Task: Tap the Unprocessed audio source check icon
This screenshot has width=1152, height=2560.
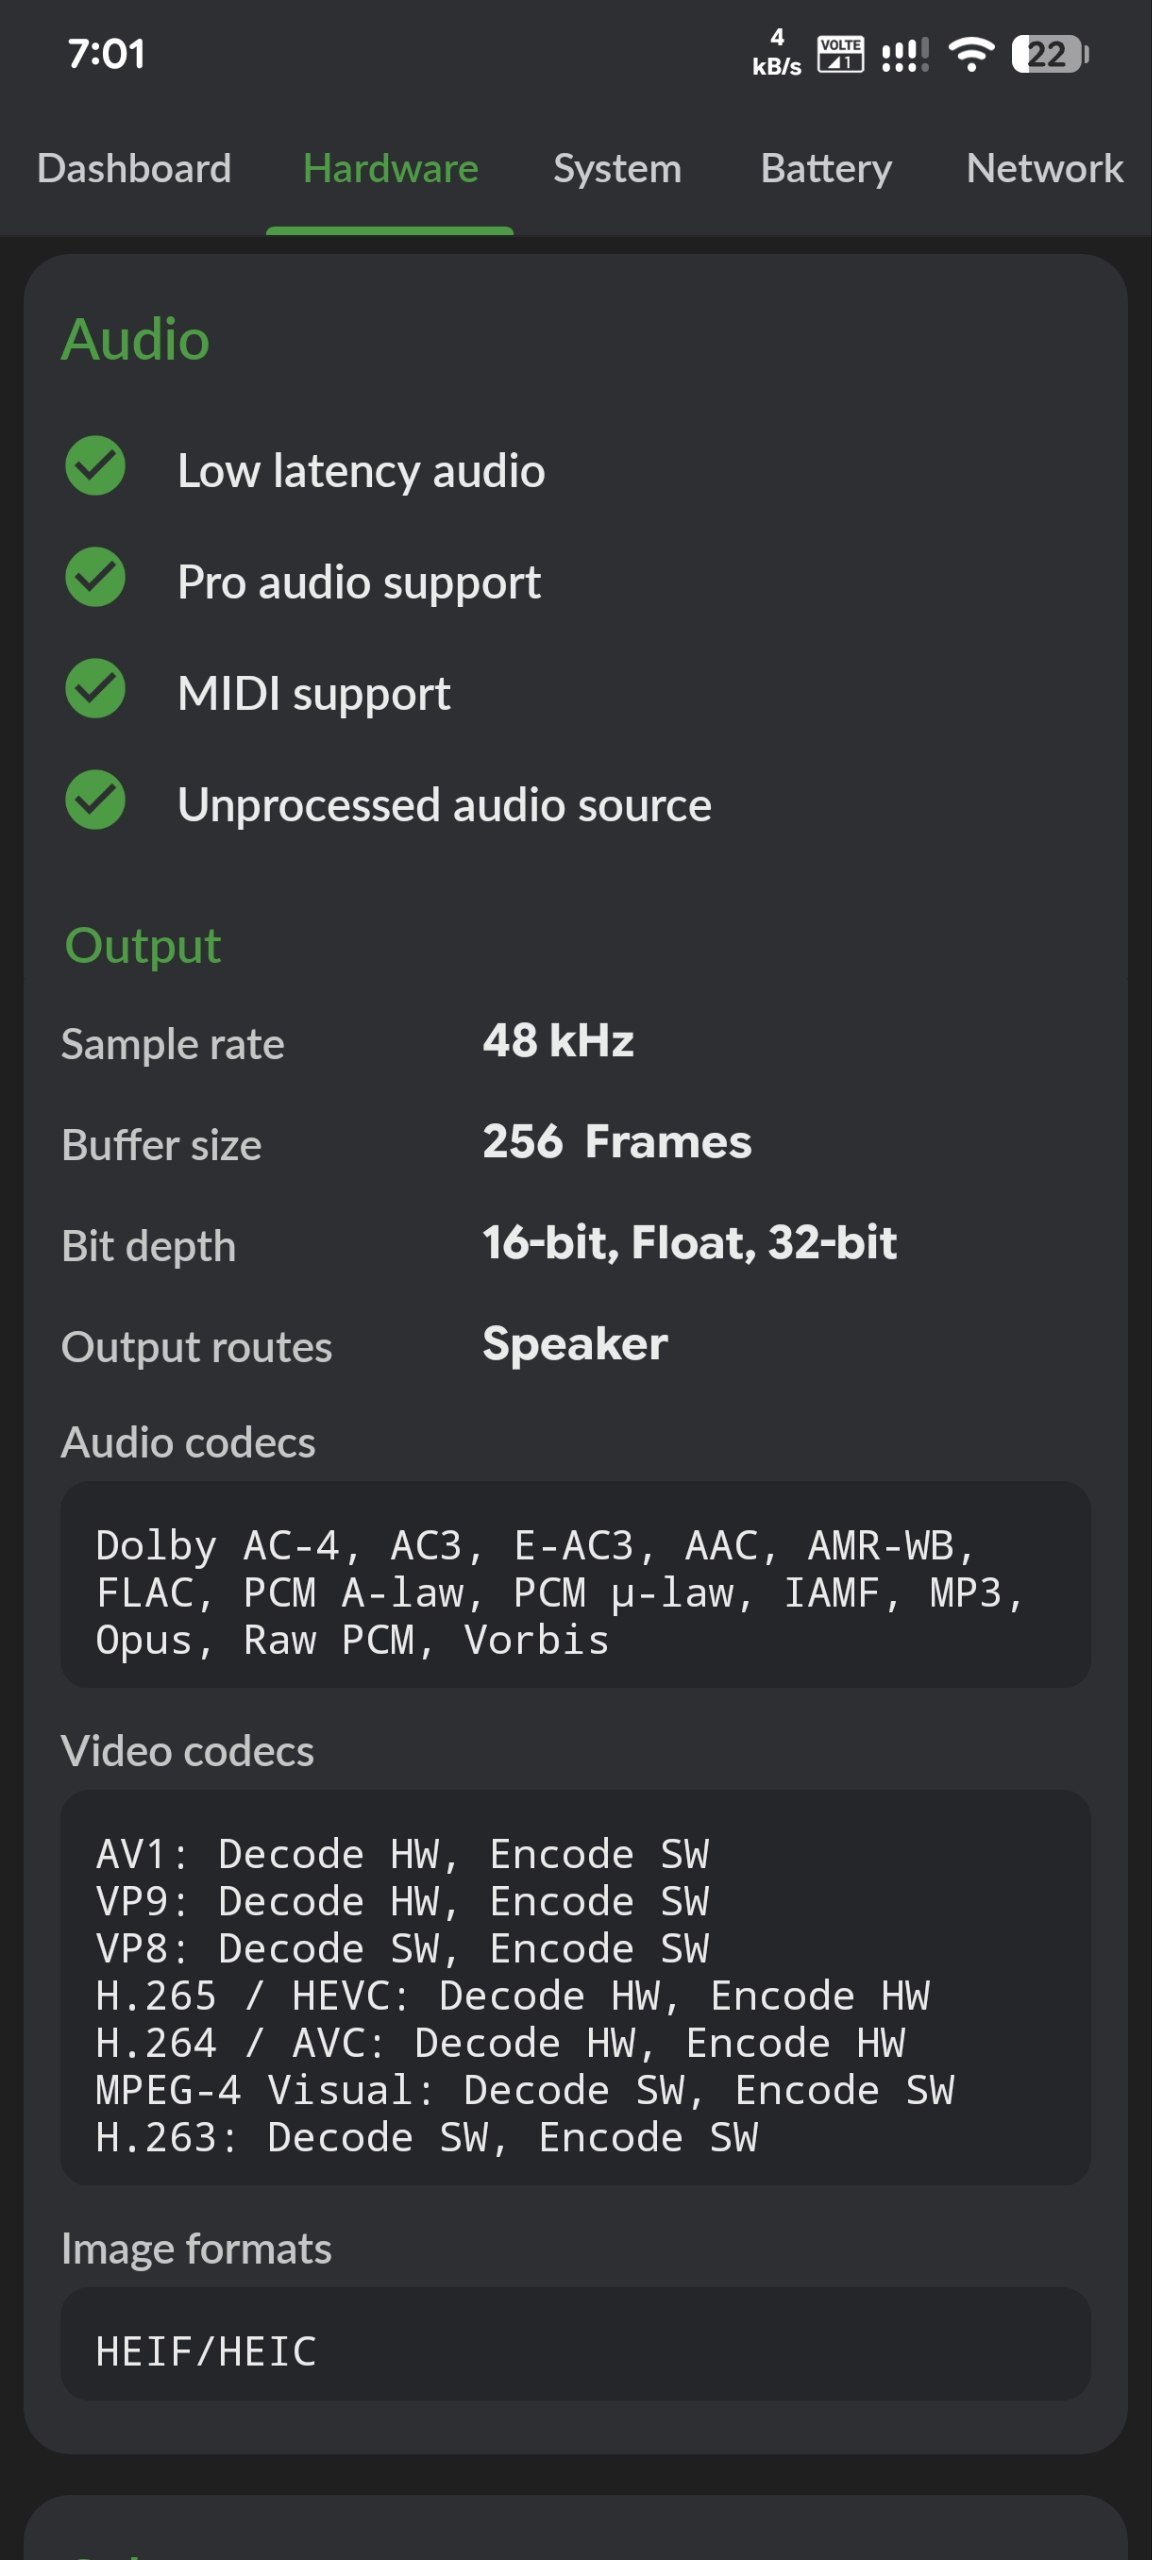Action: coord(95,800)
